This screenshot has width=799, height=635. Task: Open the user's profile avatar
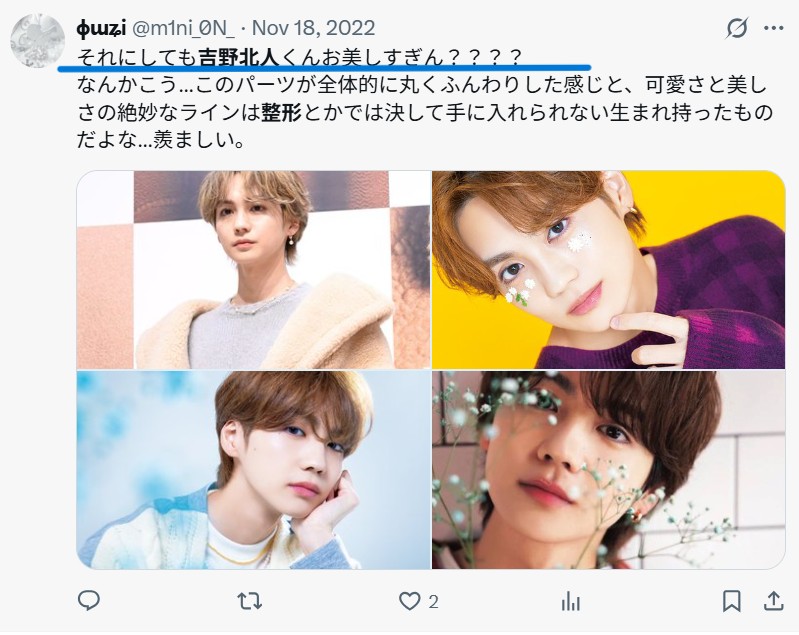click(38, 41)
